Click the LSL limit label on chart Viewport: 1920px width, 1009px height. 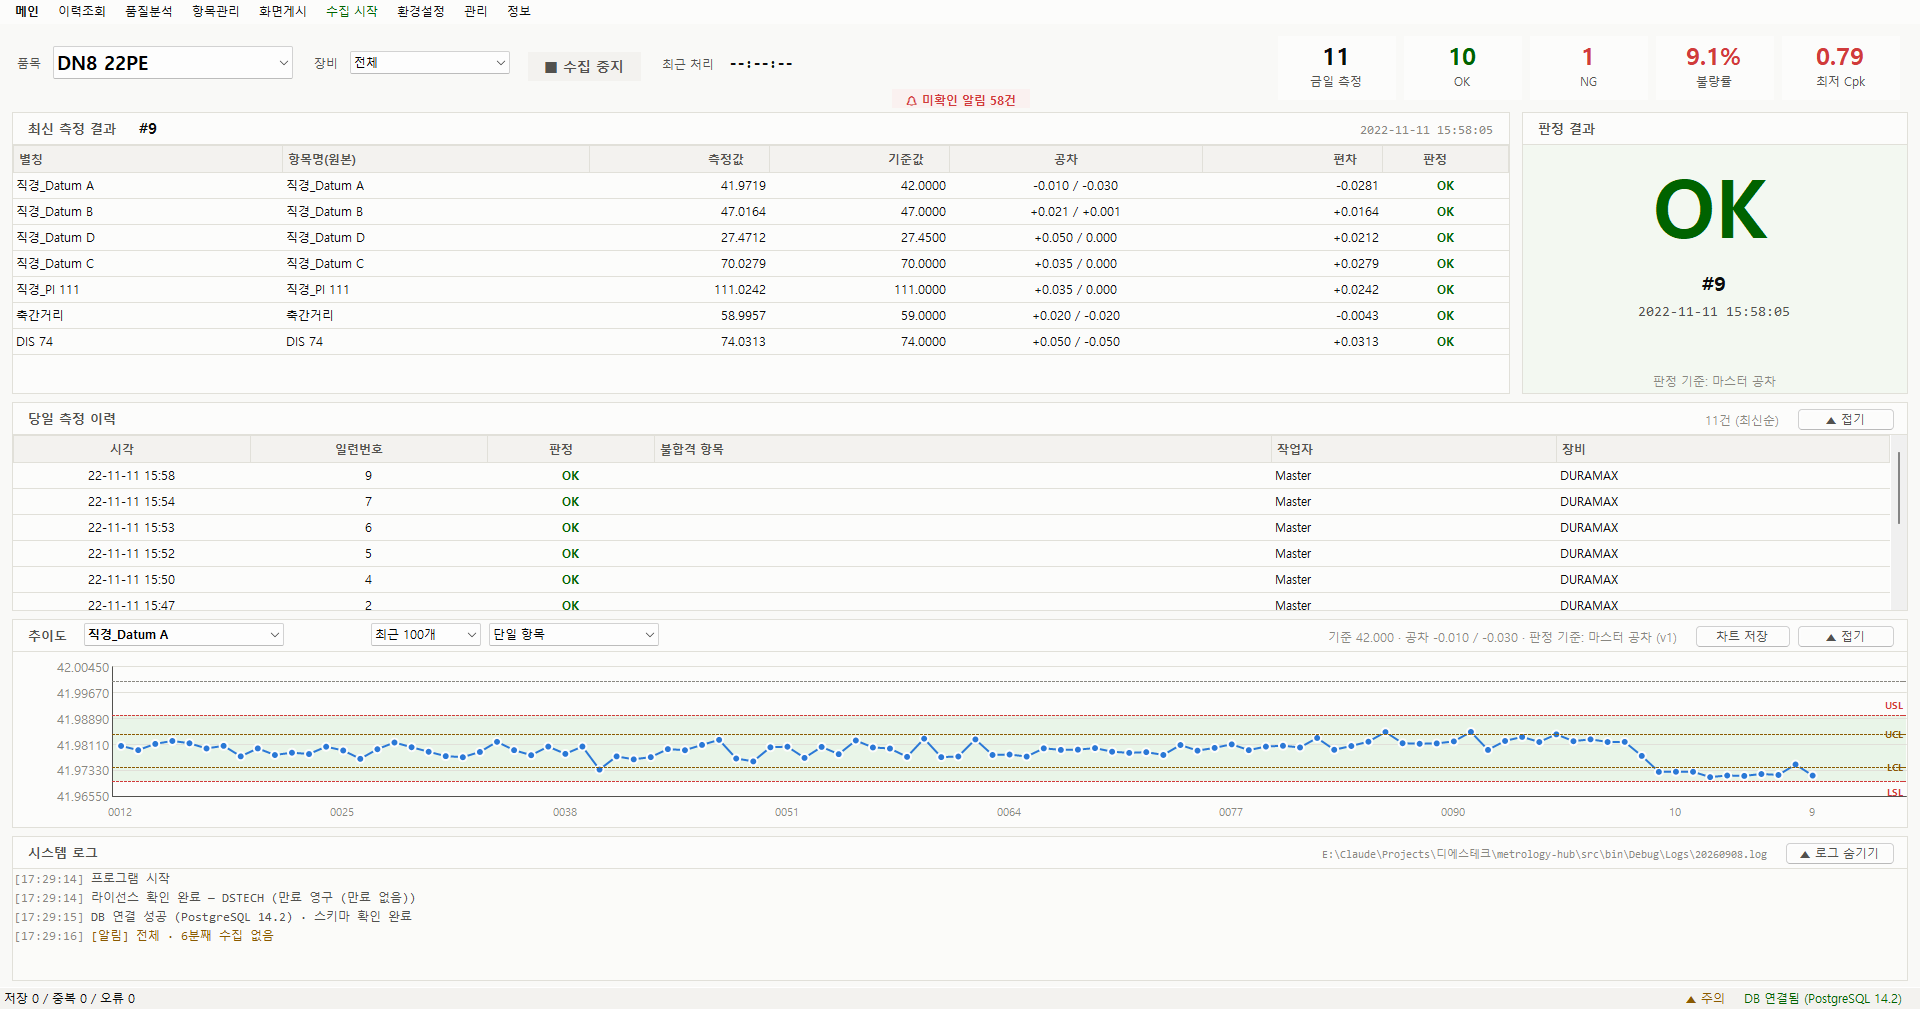click(1895, 793)
